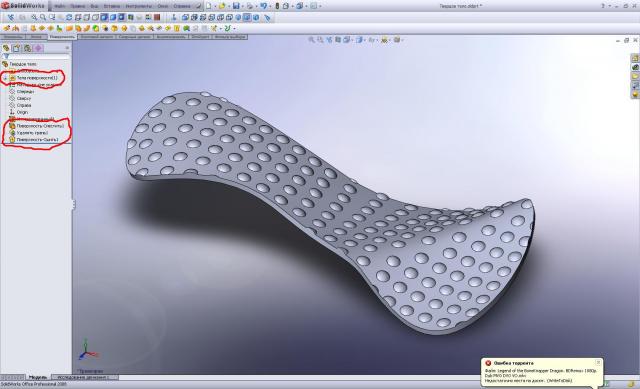Screen dimensions: 640x389
Task: Open the PropertyManager tab icon
Action: [x=17, y=48]
